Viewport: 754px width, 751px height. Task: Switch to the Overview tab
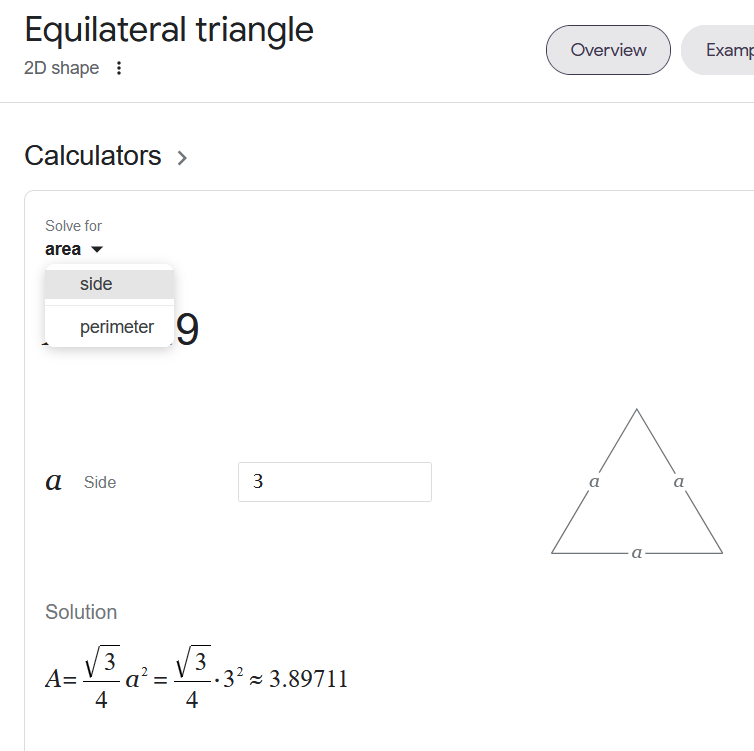click(608, 50)
